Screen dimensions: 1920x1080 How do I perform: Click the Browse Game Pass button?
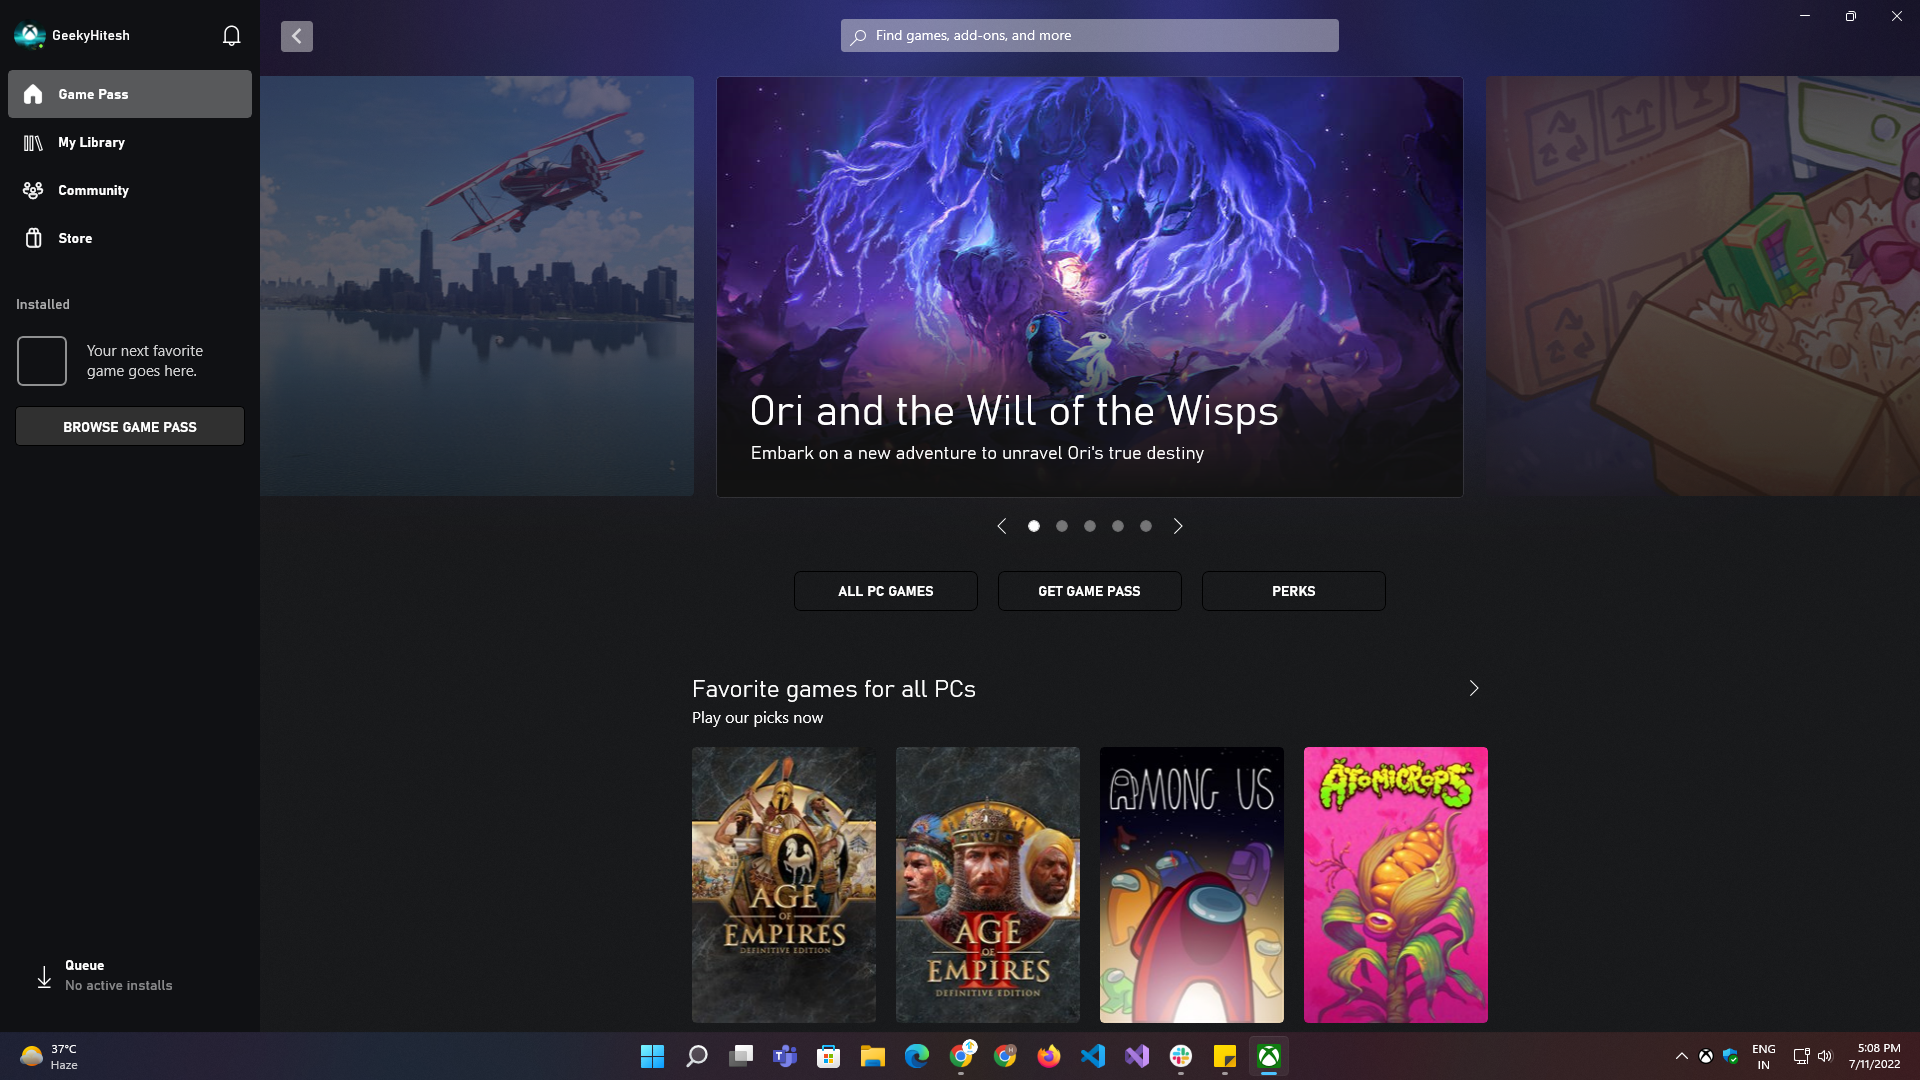(x=130, y=427)
